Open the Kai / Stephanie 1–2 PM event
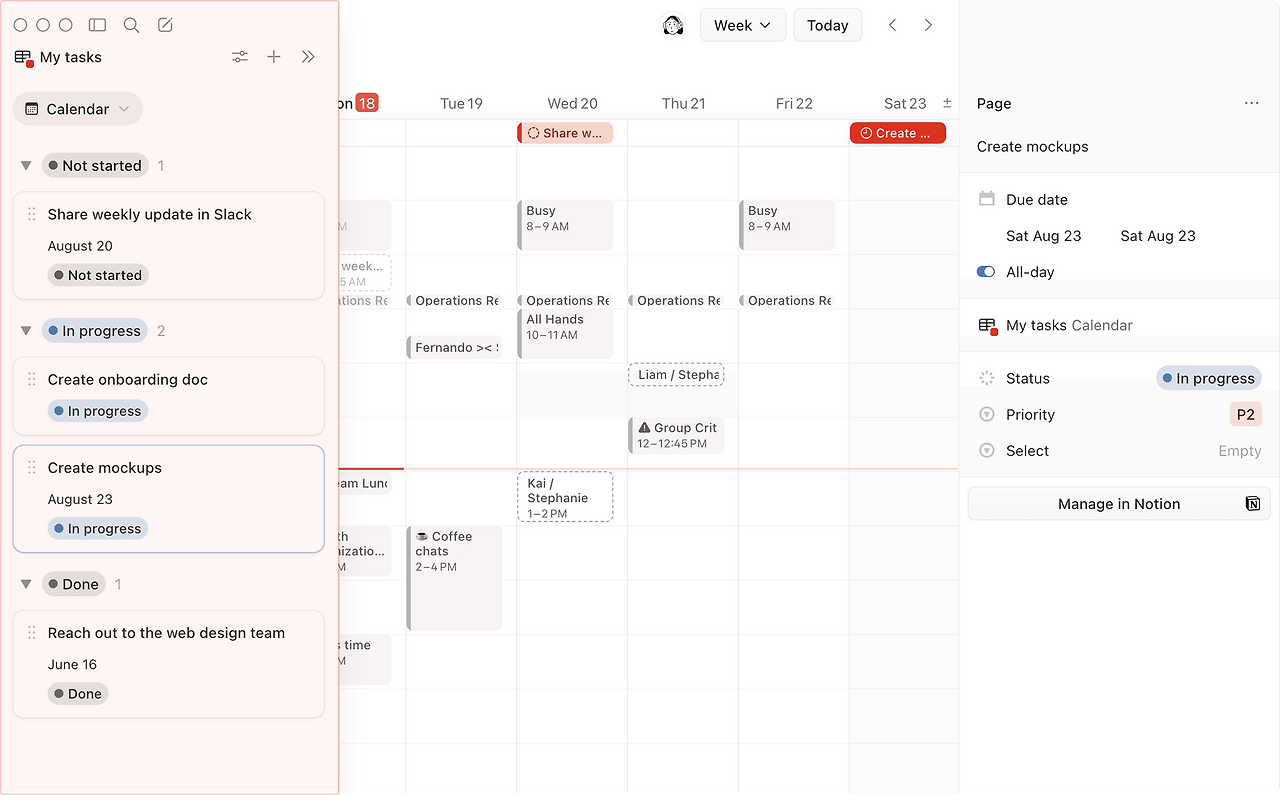Screen dimensions: 1280x795 (565, 497)
